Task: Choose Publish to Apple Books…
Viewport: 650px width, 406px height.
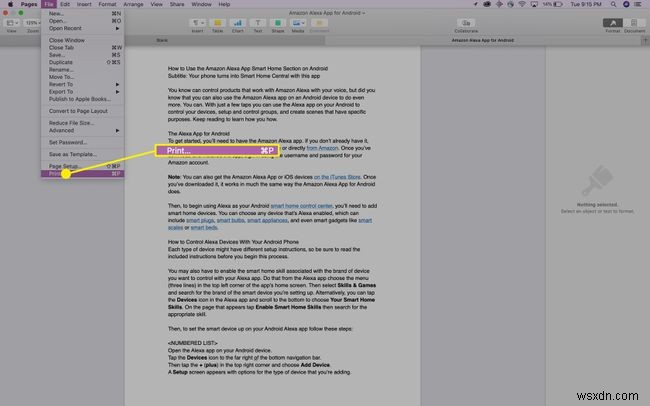Action: pyautogui.click(x=82, y=99)
